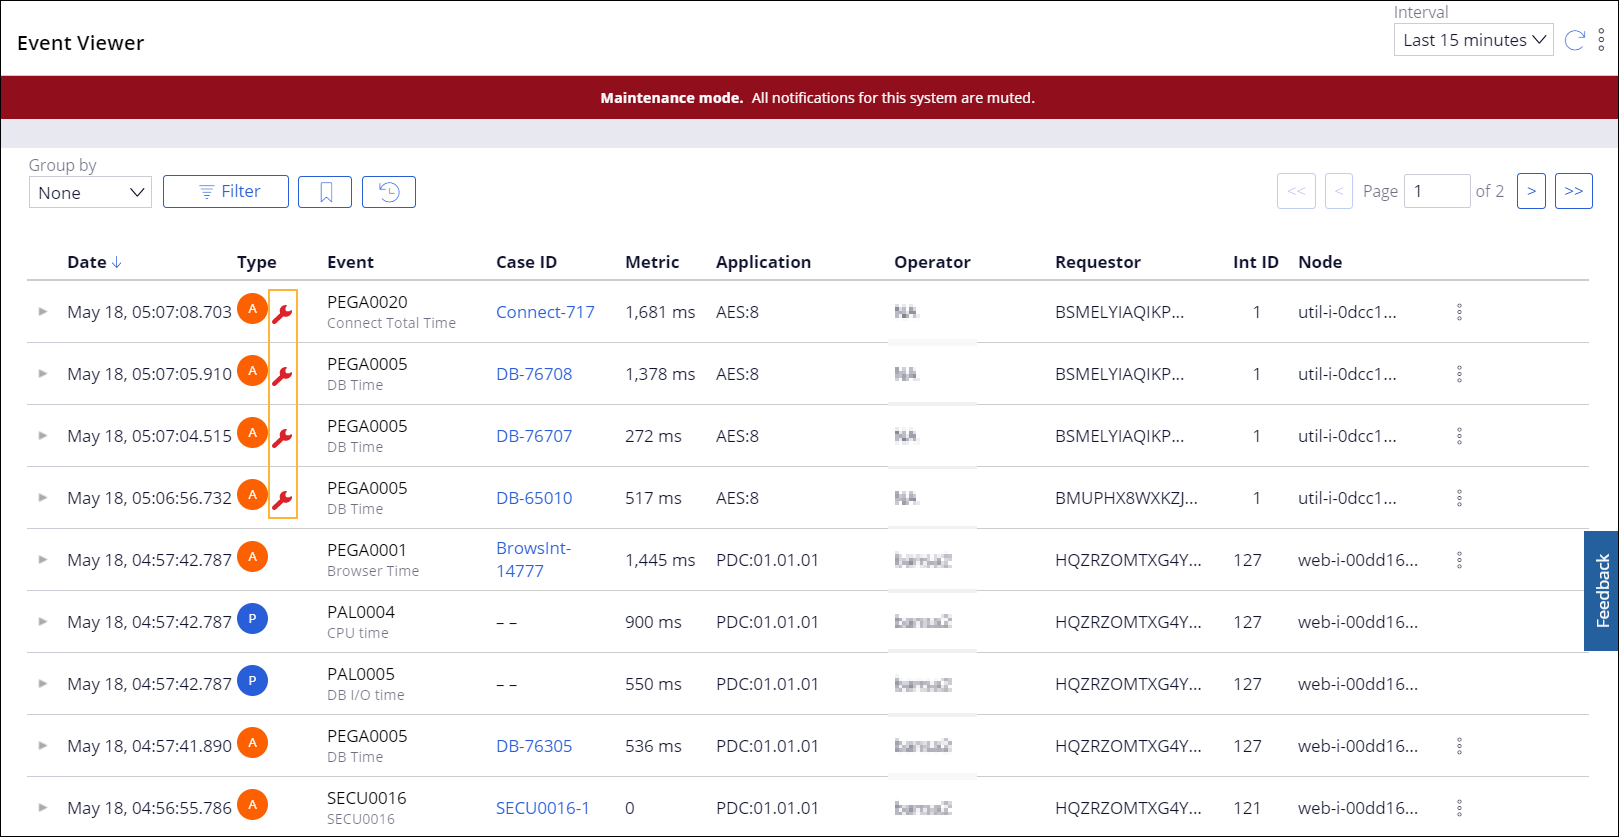Screen dimensions: 1619x837
Task: Go to the next page of events
Action: point(1531,191)
